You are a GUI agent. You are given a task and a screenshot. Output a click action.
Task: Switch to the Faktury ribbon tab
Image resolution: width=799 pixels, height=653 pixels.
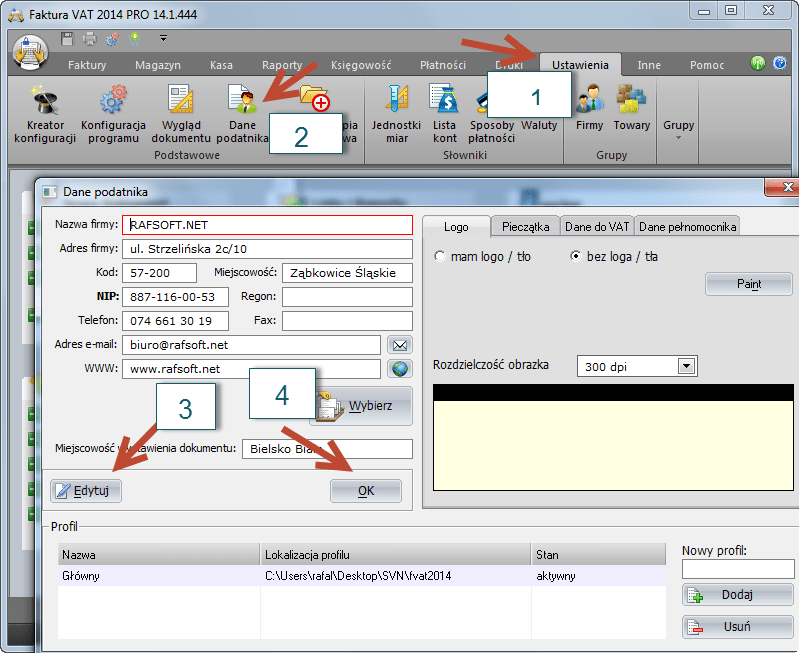click(x=87, y=65)
